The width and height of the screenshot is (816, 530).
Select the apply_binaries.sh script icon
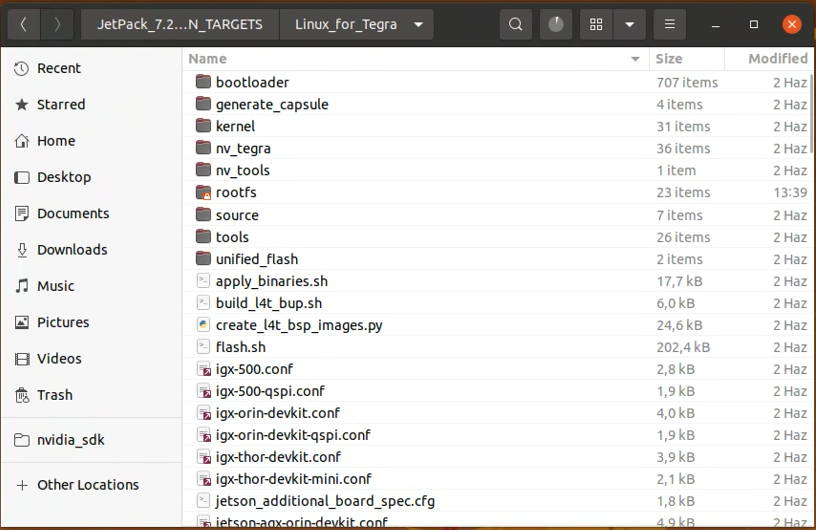(203, 281)
